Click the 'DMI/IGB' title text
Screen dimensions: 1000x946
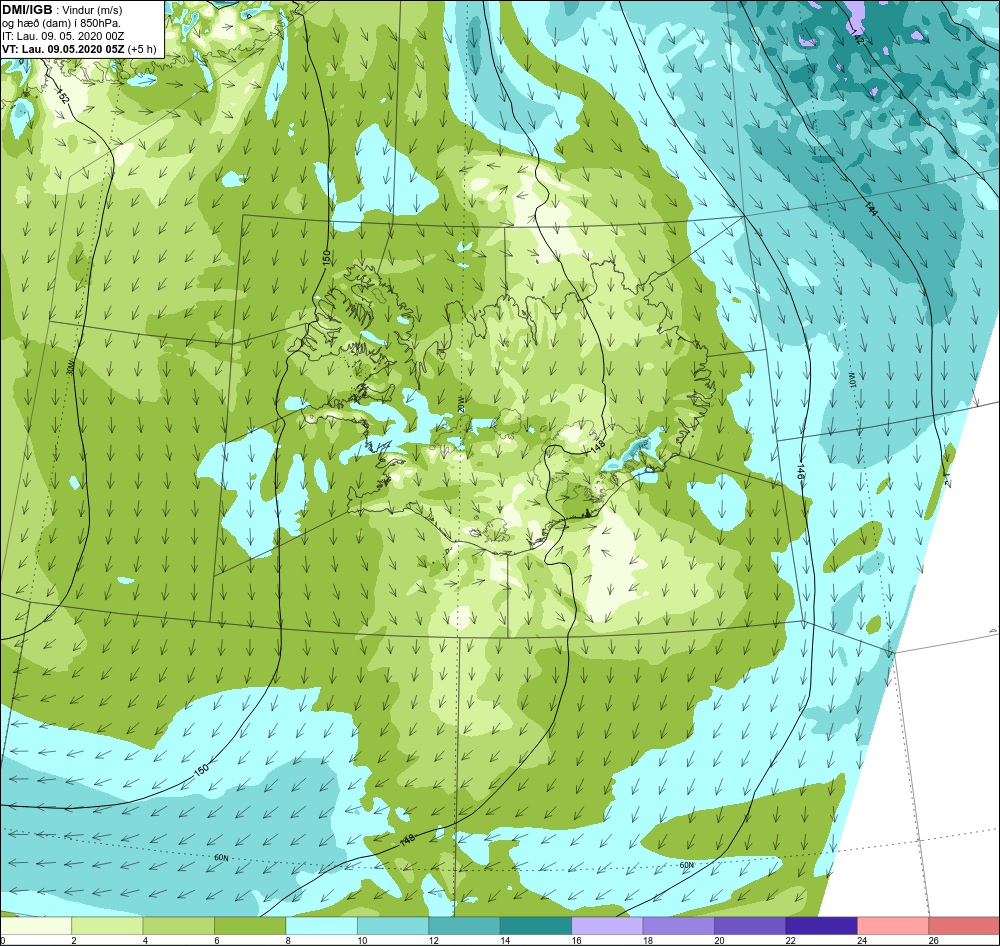click(27, 10)
